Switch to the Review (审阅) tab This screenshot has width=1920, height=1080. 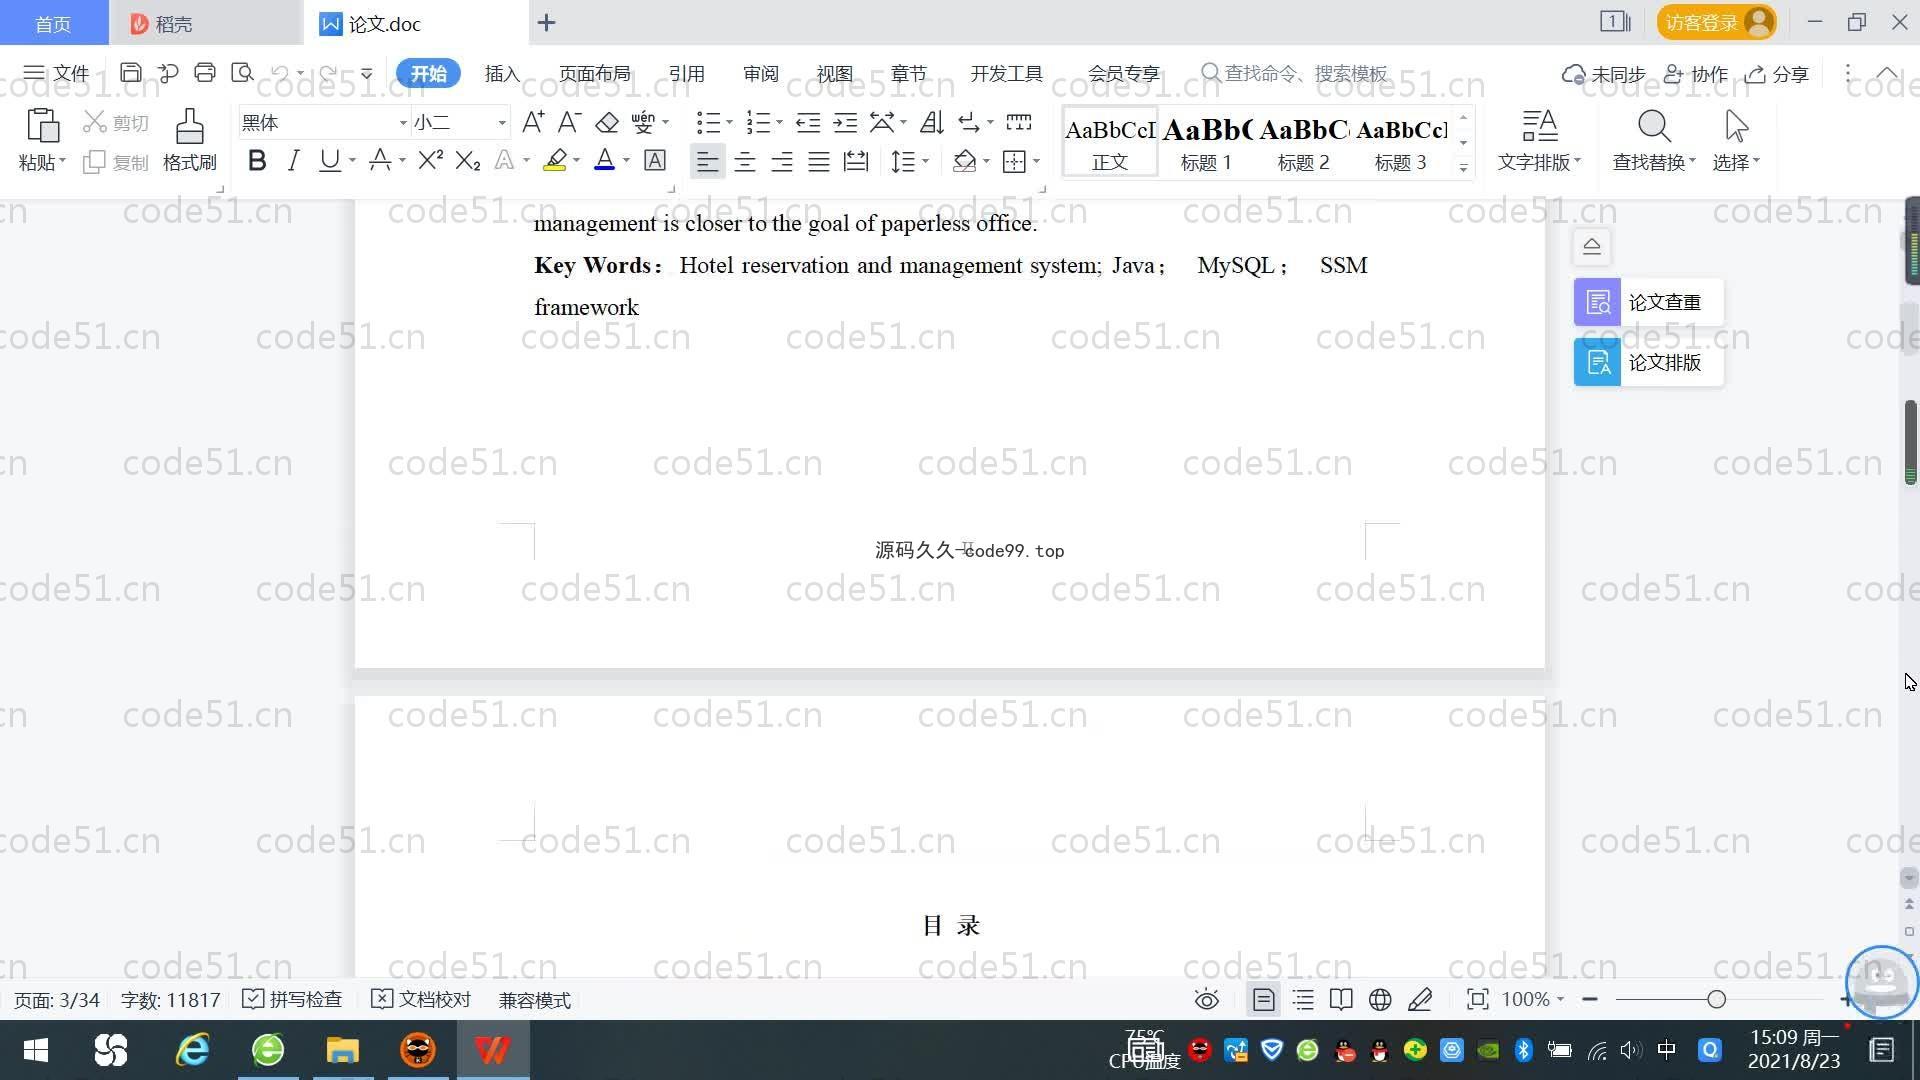point(760,73)
